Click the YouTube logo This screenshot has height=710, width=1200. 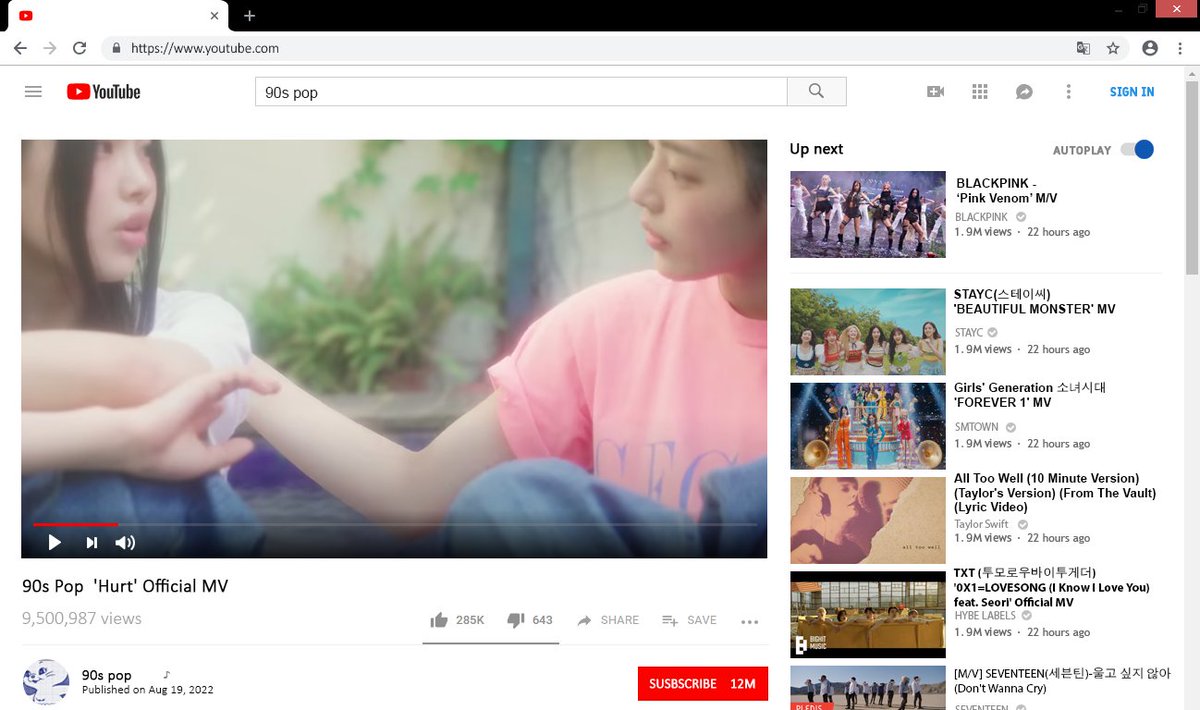[x=104, y=92]
